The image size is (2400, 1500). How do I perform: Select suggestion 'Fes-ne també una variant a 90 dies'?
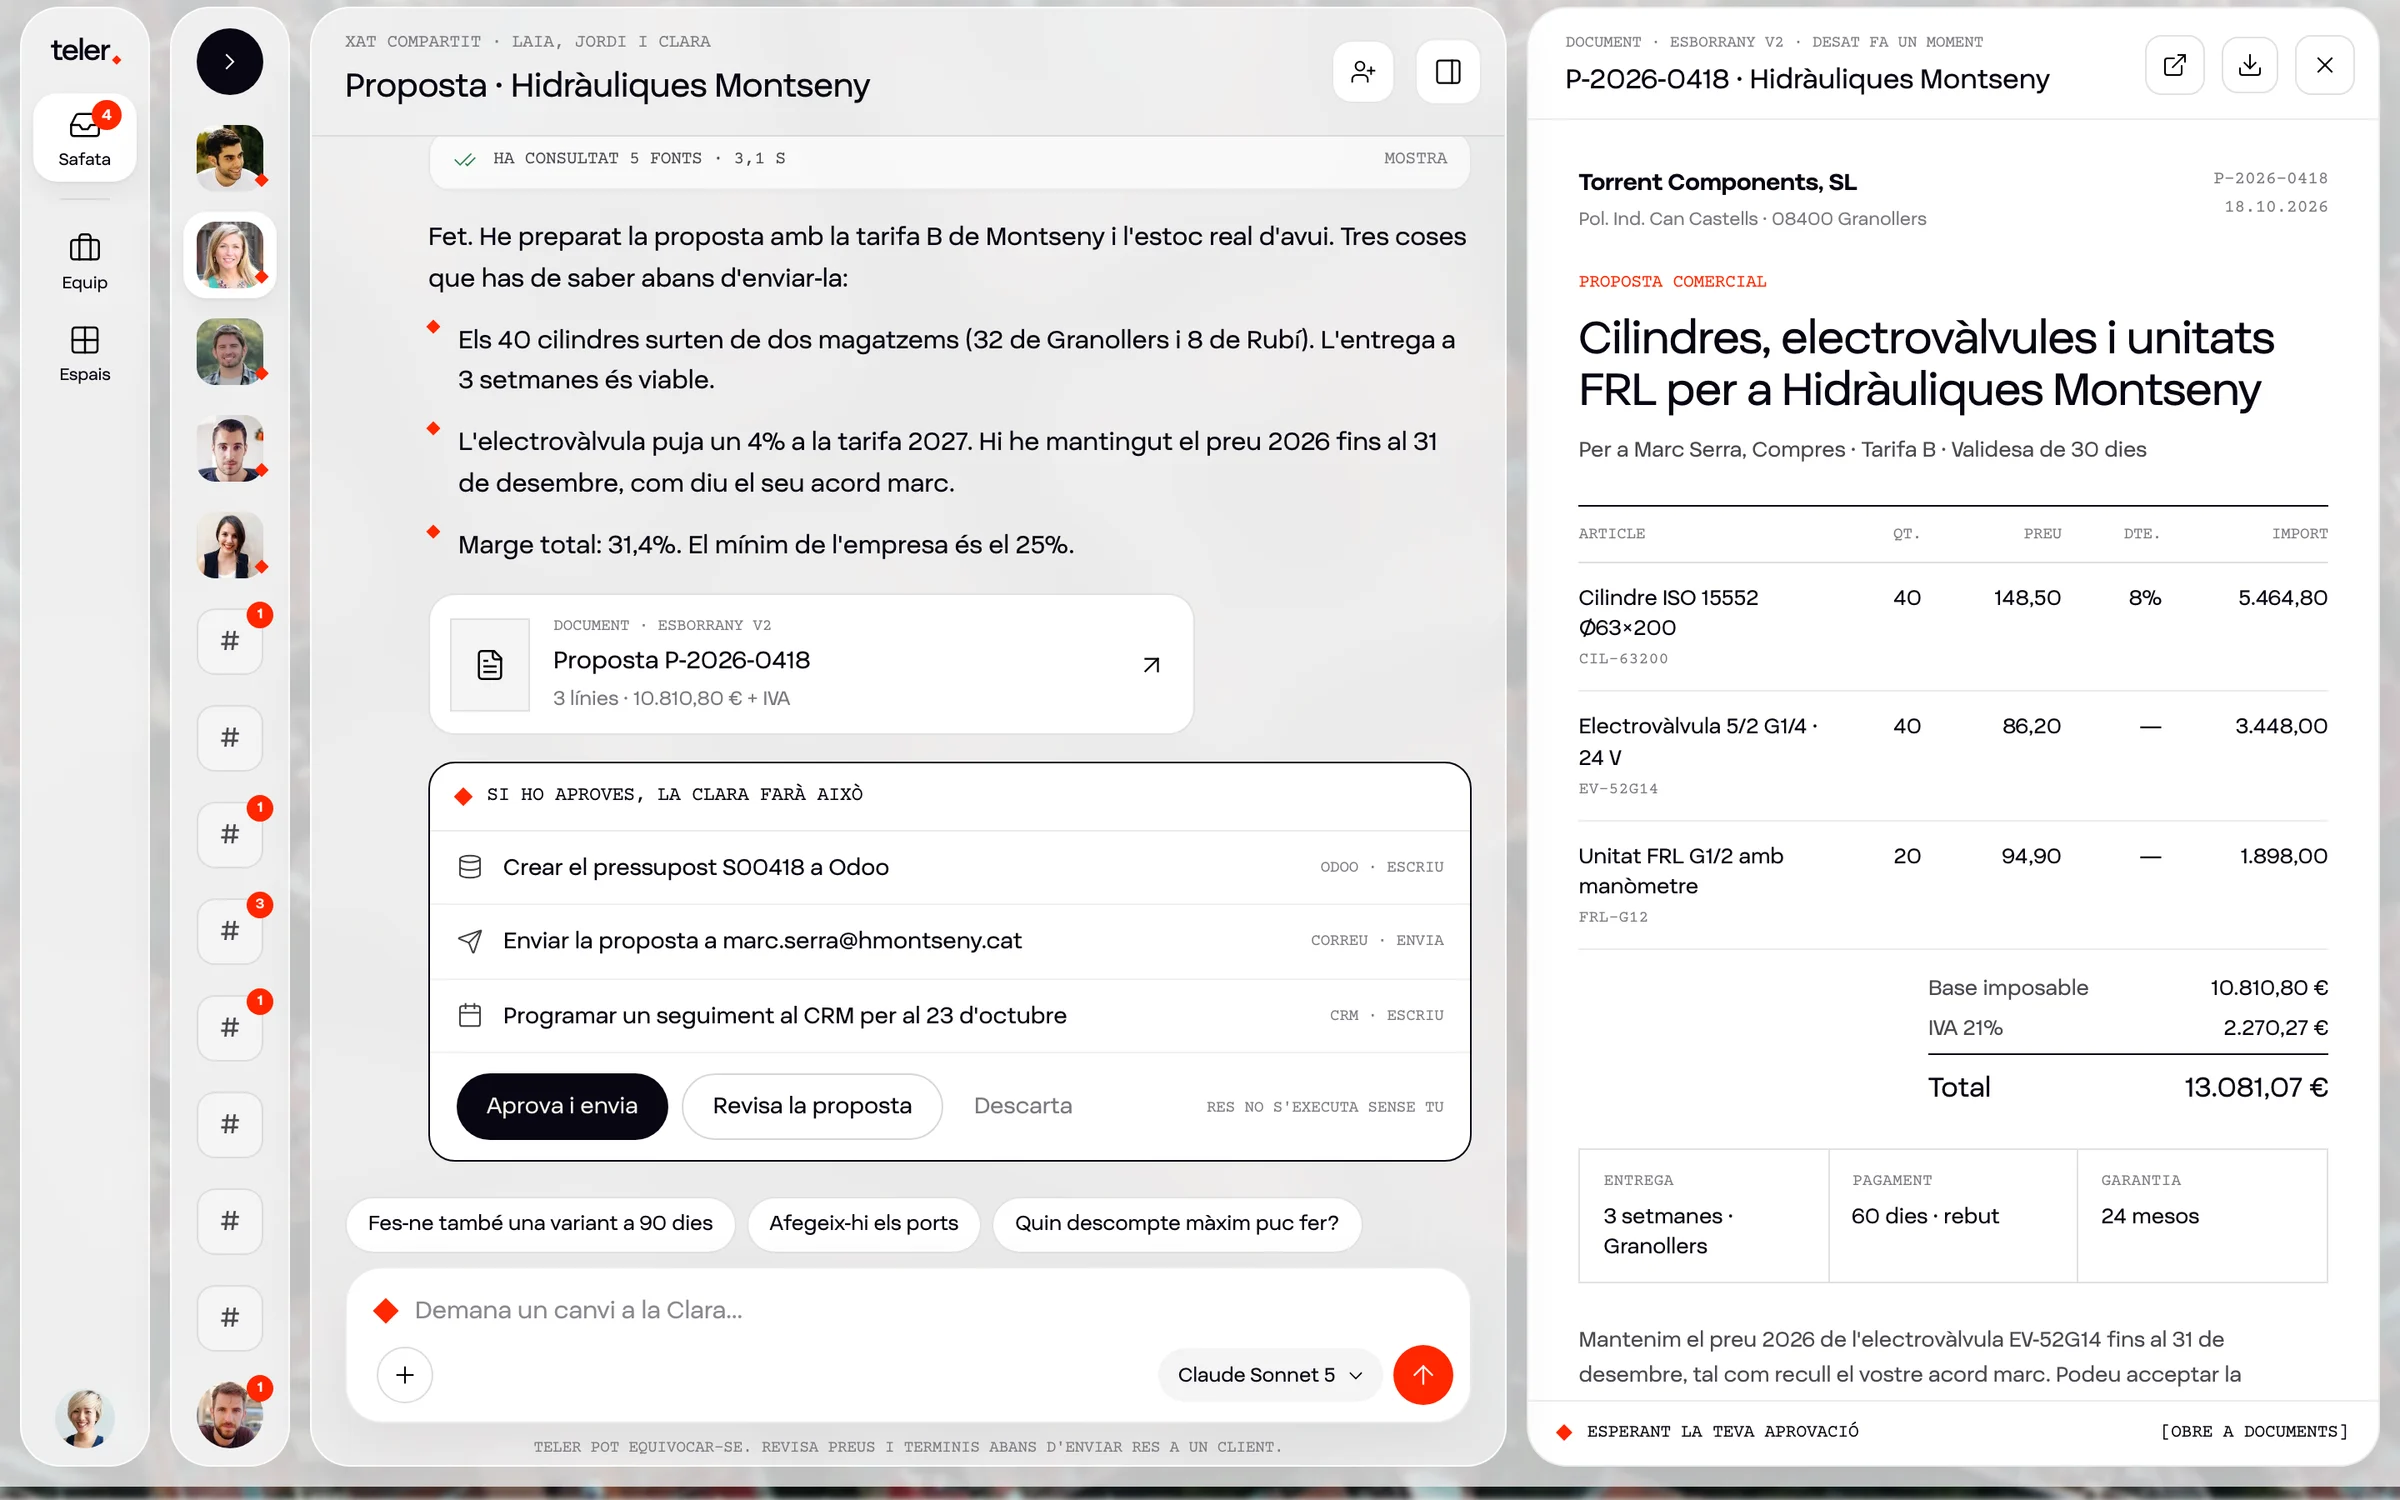540,1223
